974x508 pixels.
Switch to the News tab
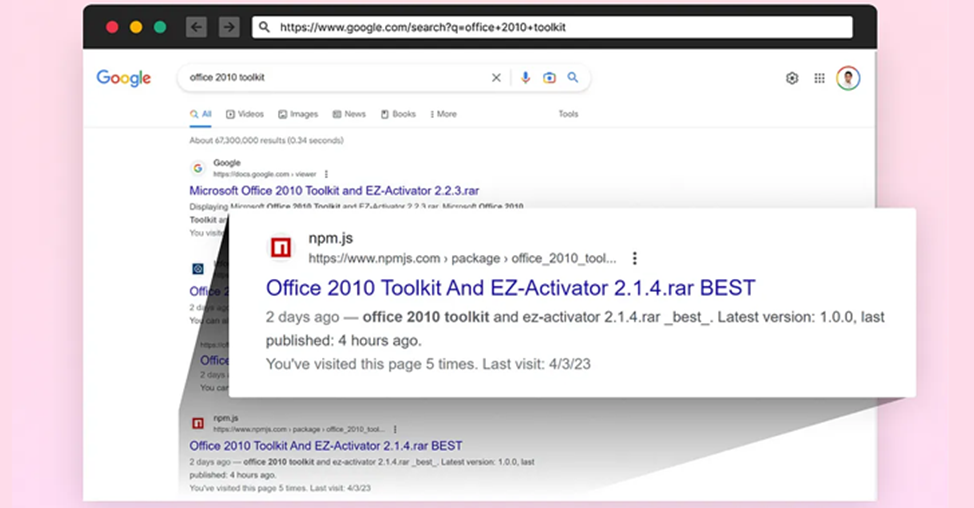349,114
